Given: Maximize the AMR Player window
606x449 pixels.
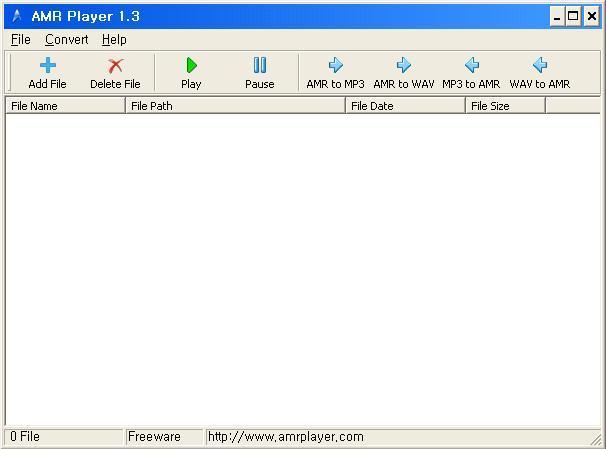Looking at the screenshot, I should (x=573, y=17).
